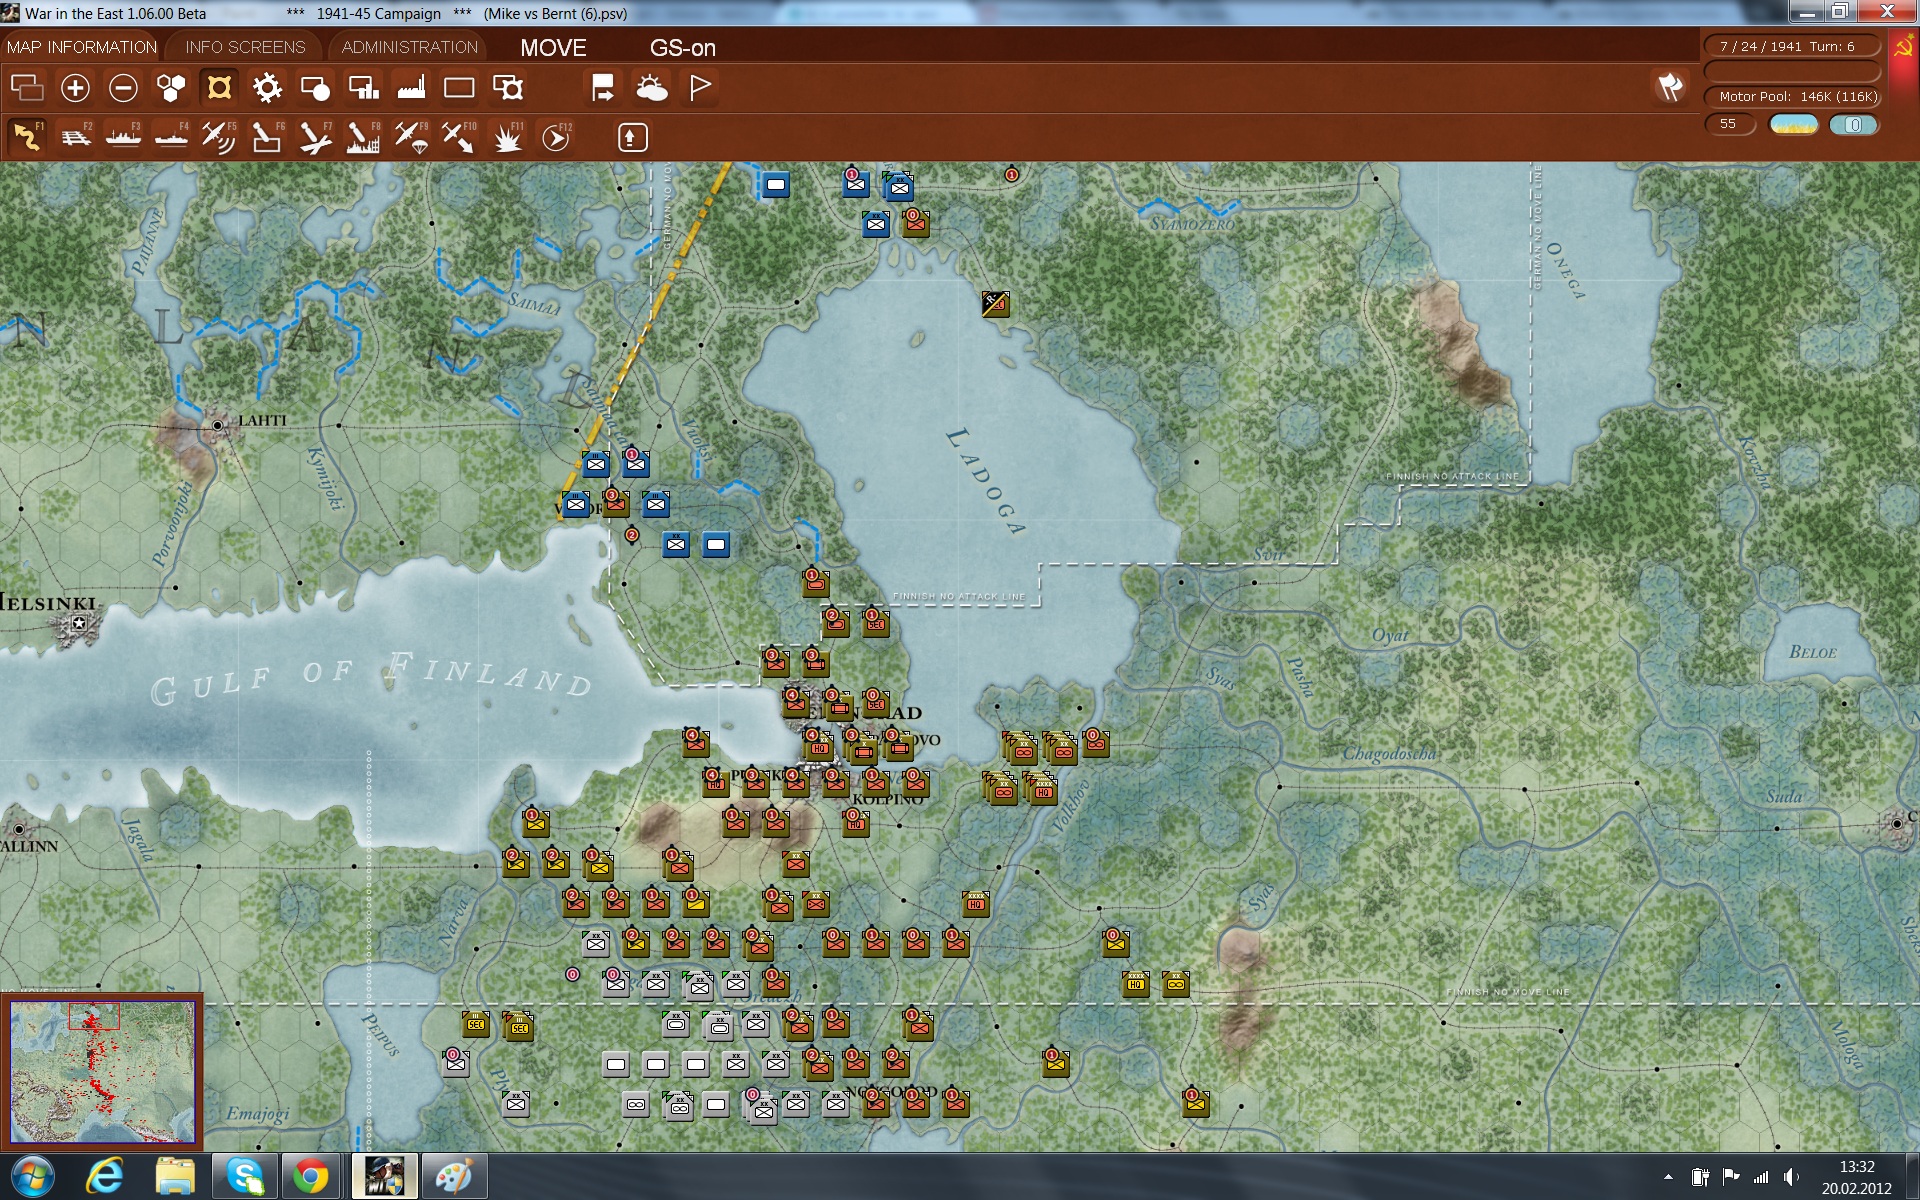Select amphibious transport F4 ship icon
1920x1200 pixels.
click(171, 137)
